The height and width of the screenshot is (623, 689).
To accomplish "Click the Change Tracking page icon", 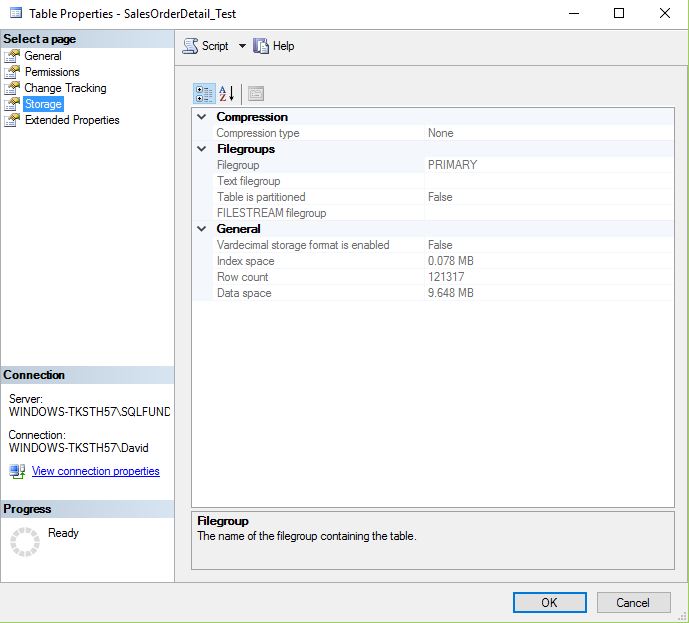I will tap(12, 88).
